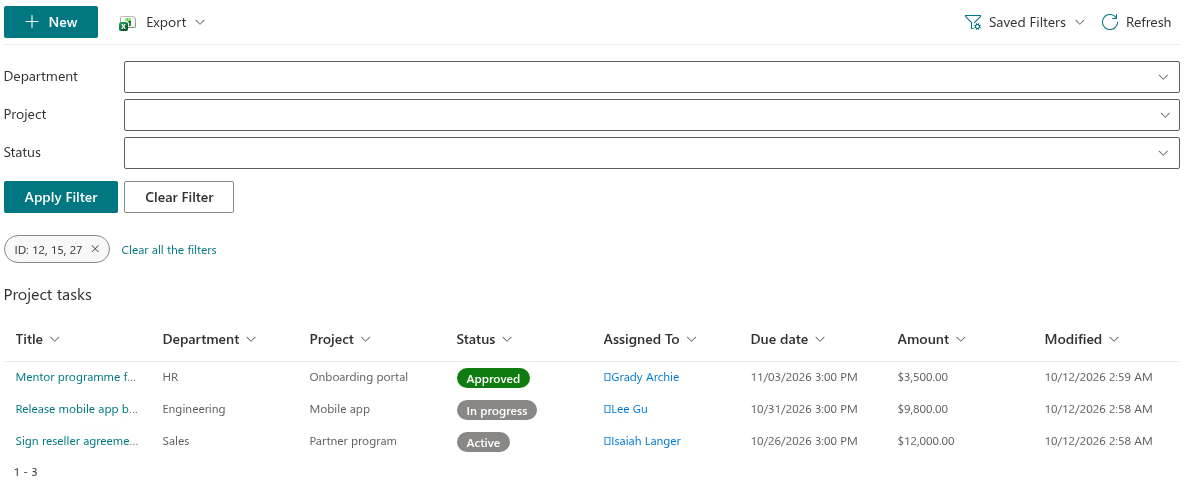The image size is (1195, 485).
Task: Open the Department filter combo box
Action: [x=652, y=77]
